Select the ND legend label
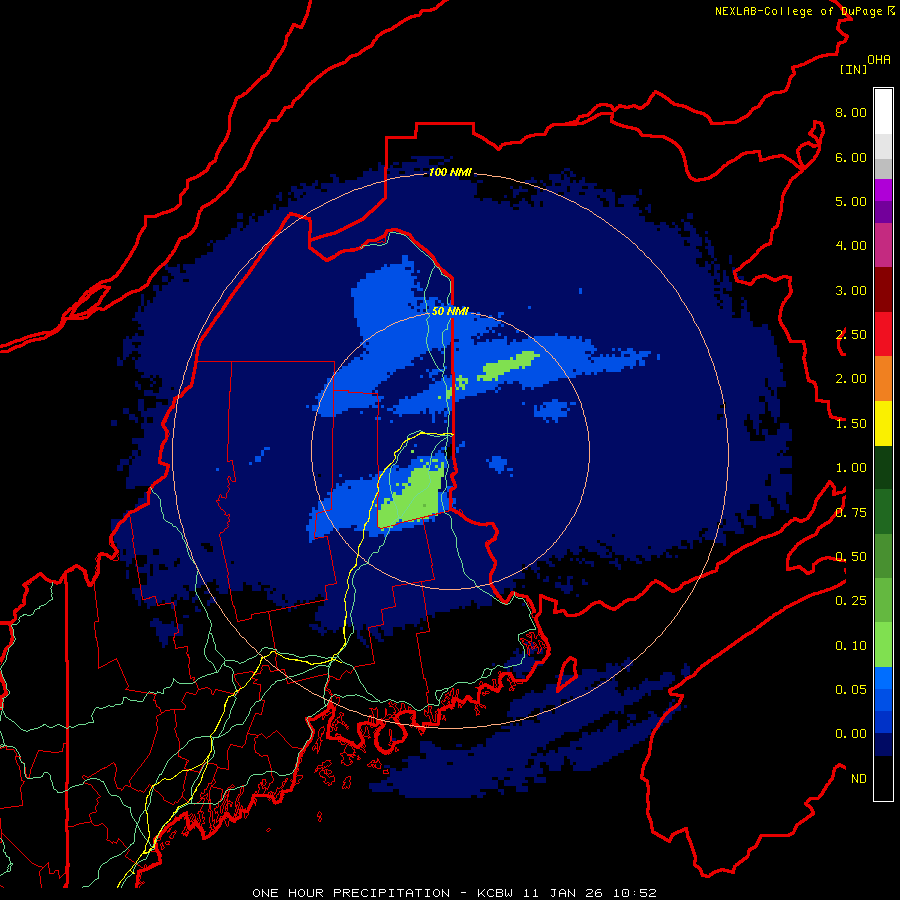Image resolution: width=900 pixels, height=900 pixels. pos(859,779)
